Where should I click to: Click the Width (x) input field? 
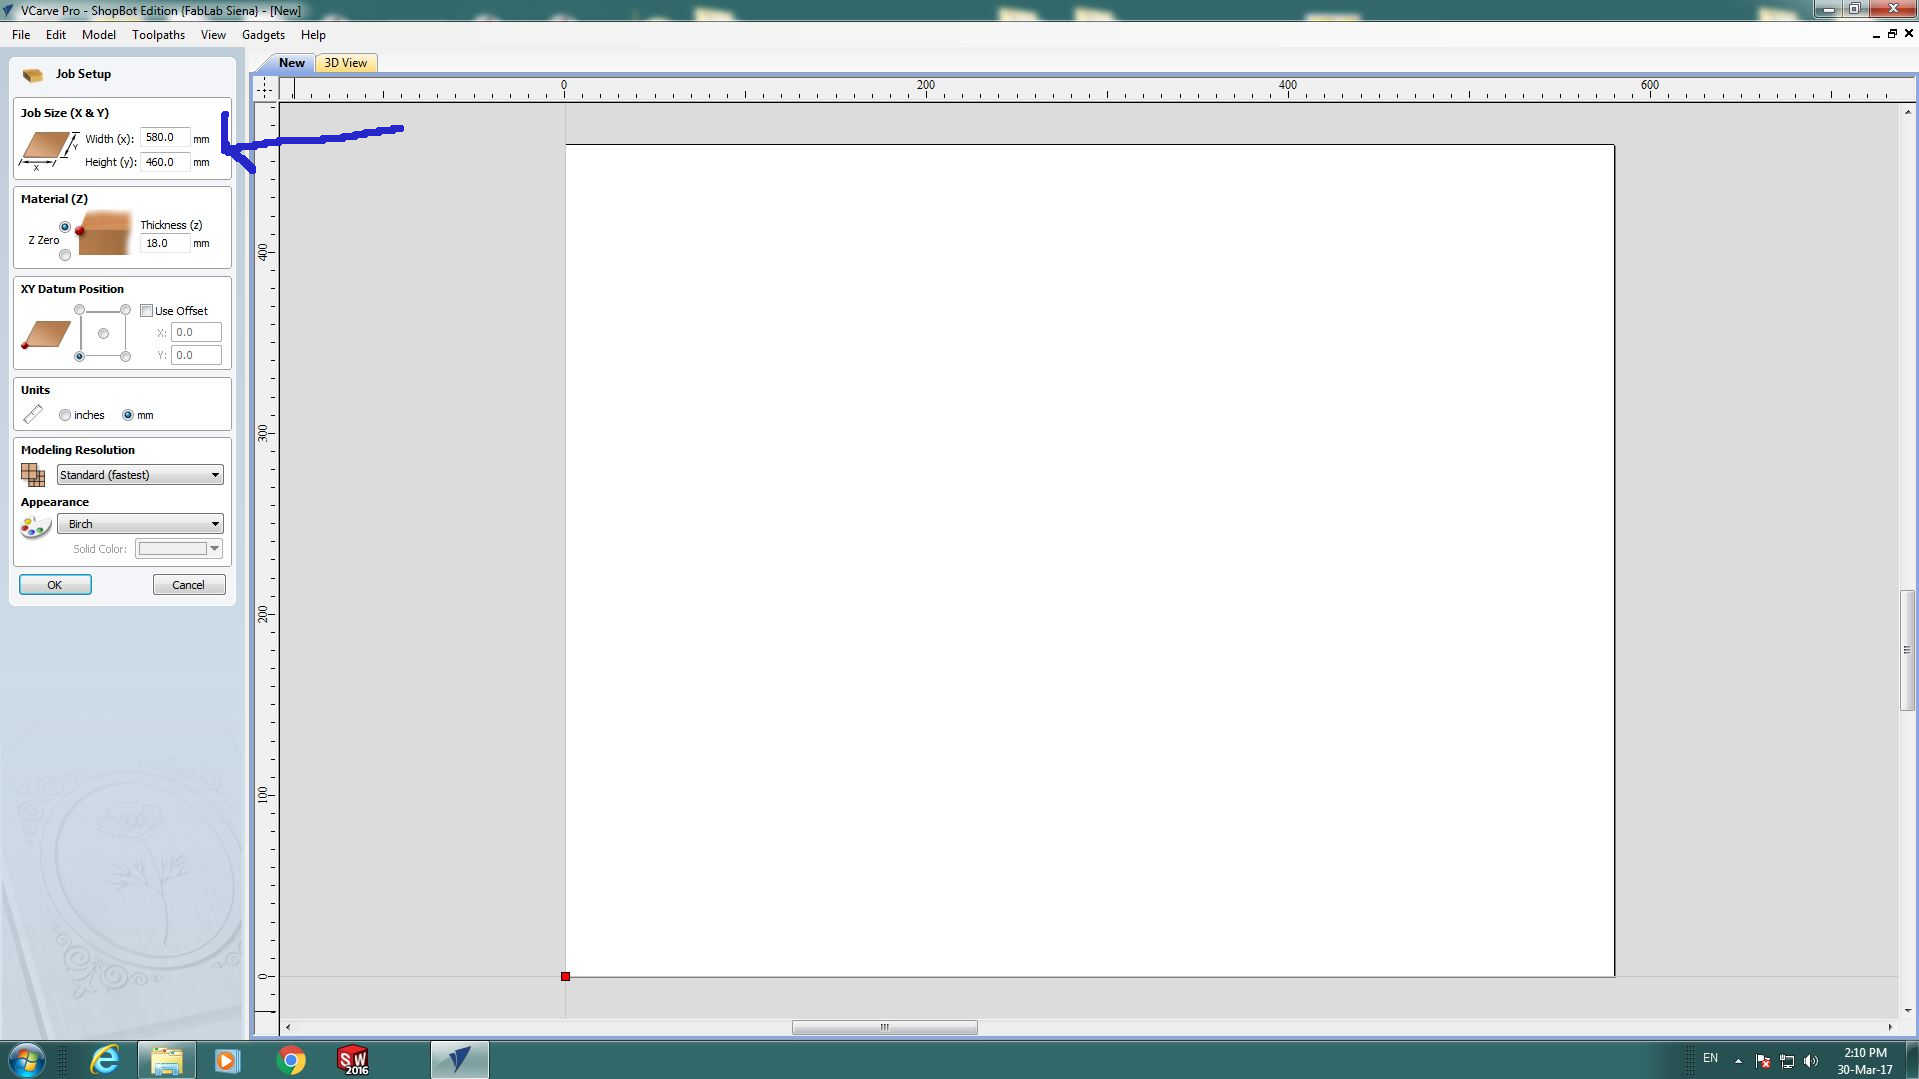[165, 138]
